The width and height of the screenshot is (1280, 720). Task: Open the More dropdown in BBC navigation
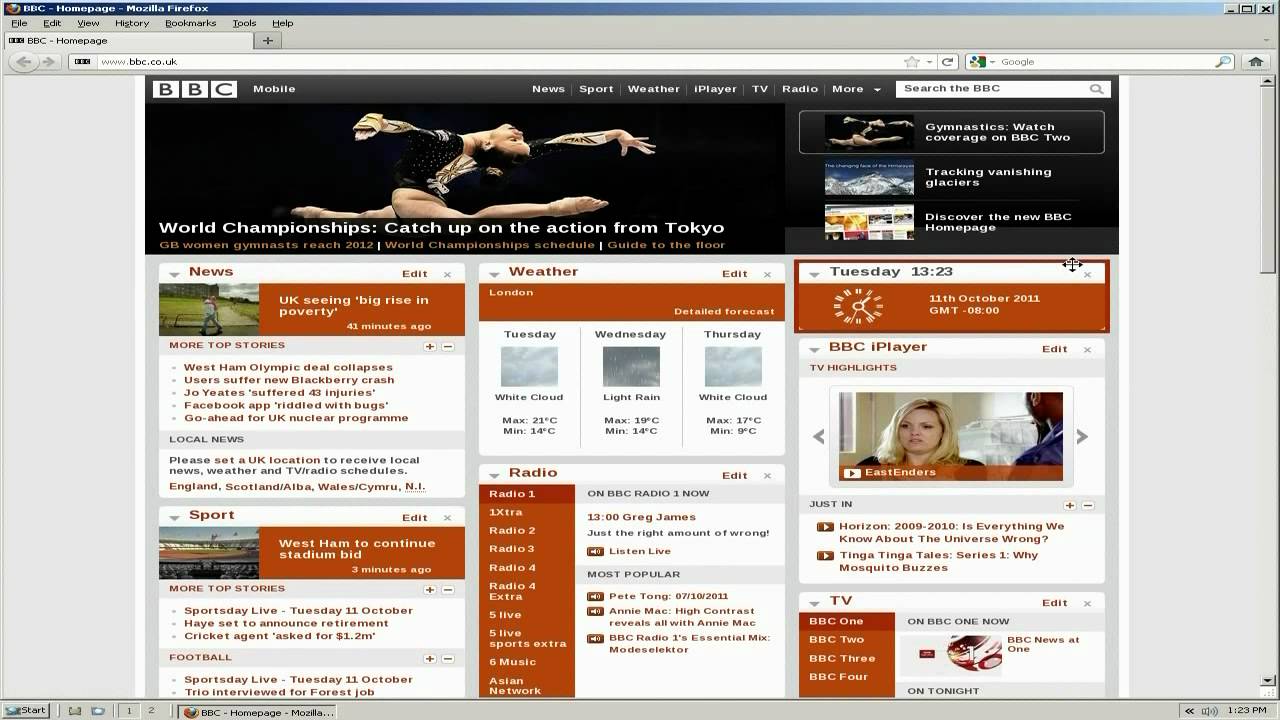point(856,89)
